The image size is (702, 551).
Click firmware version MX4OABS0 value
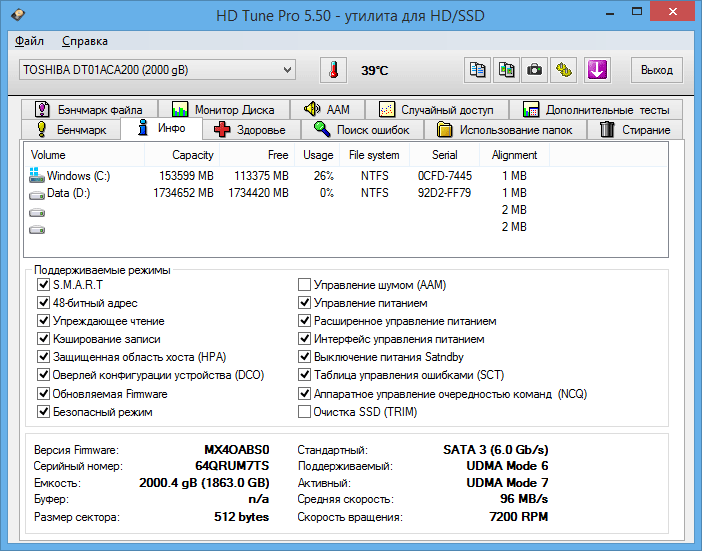click(x=237, y=449)
